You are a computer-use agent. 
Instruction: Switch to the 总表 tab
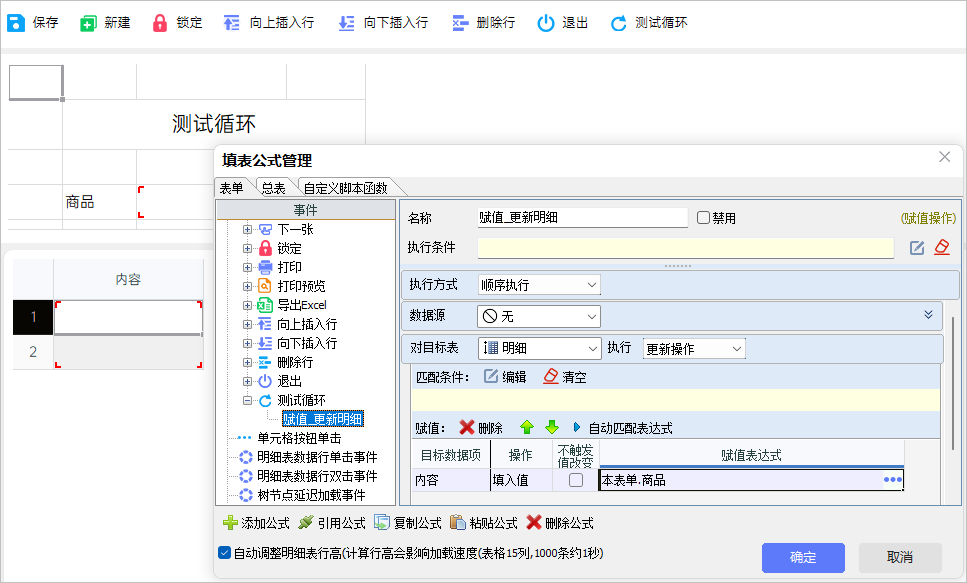tap(273, 187)
